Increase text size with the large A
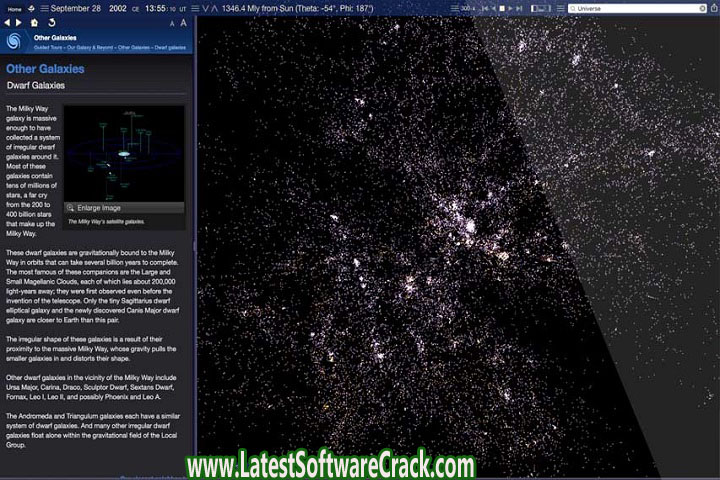Image resolution: width=720 pixels, height=480 pixels. click(183, 23)
